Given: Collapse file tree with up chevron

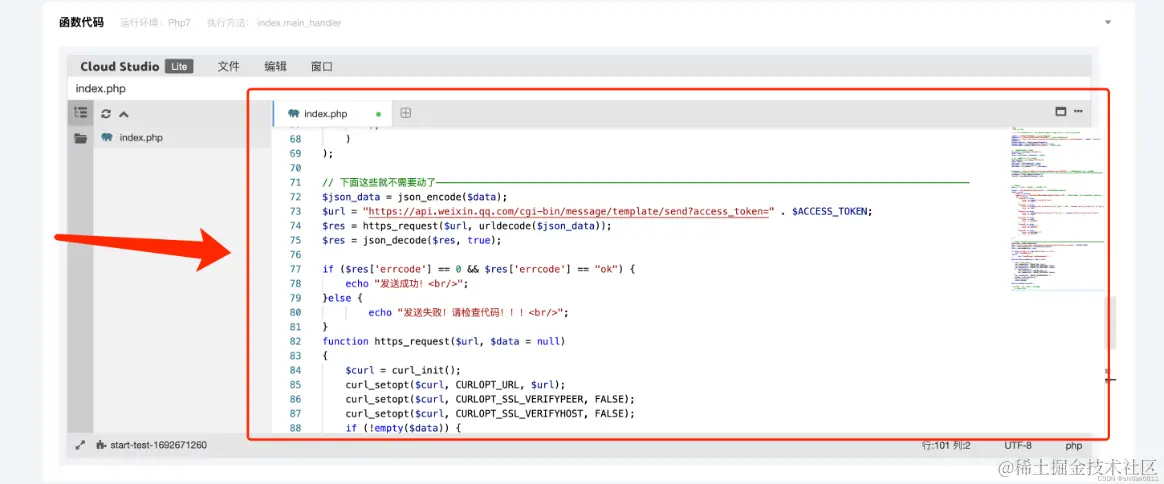Looking at the screenshot, I should coord(124,114).
